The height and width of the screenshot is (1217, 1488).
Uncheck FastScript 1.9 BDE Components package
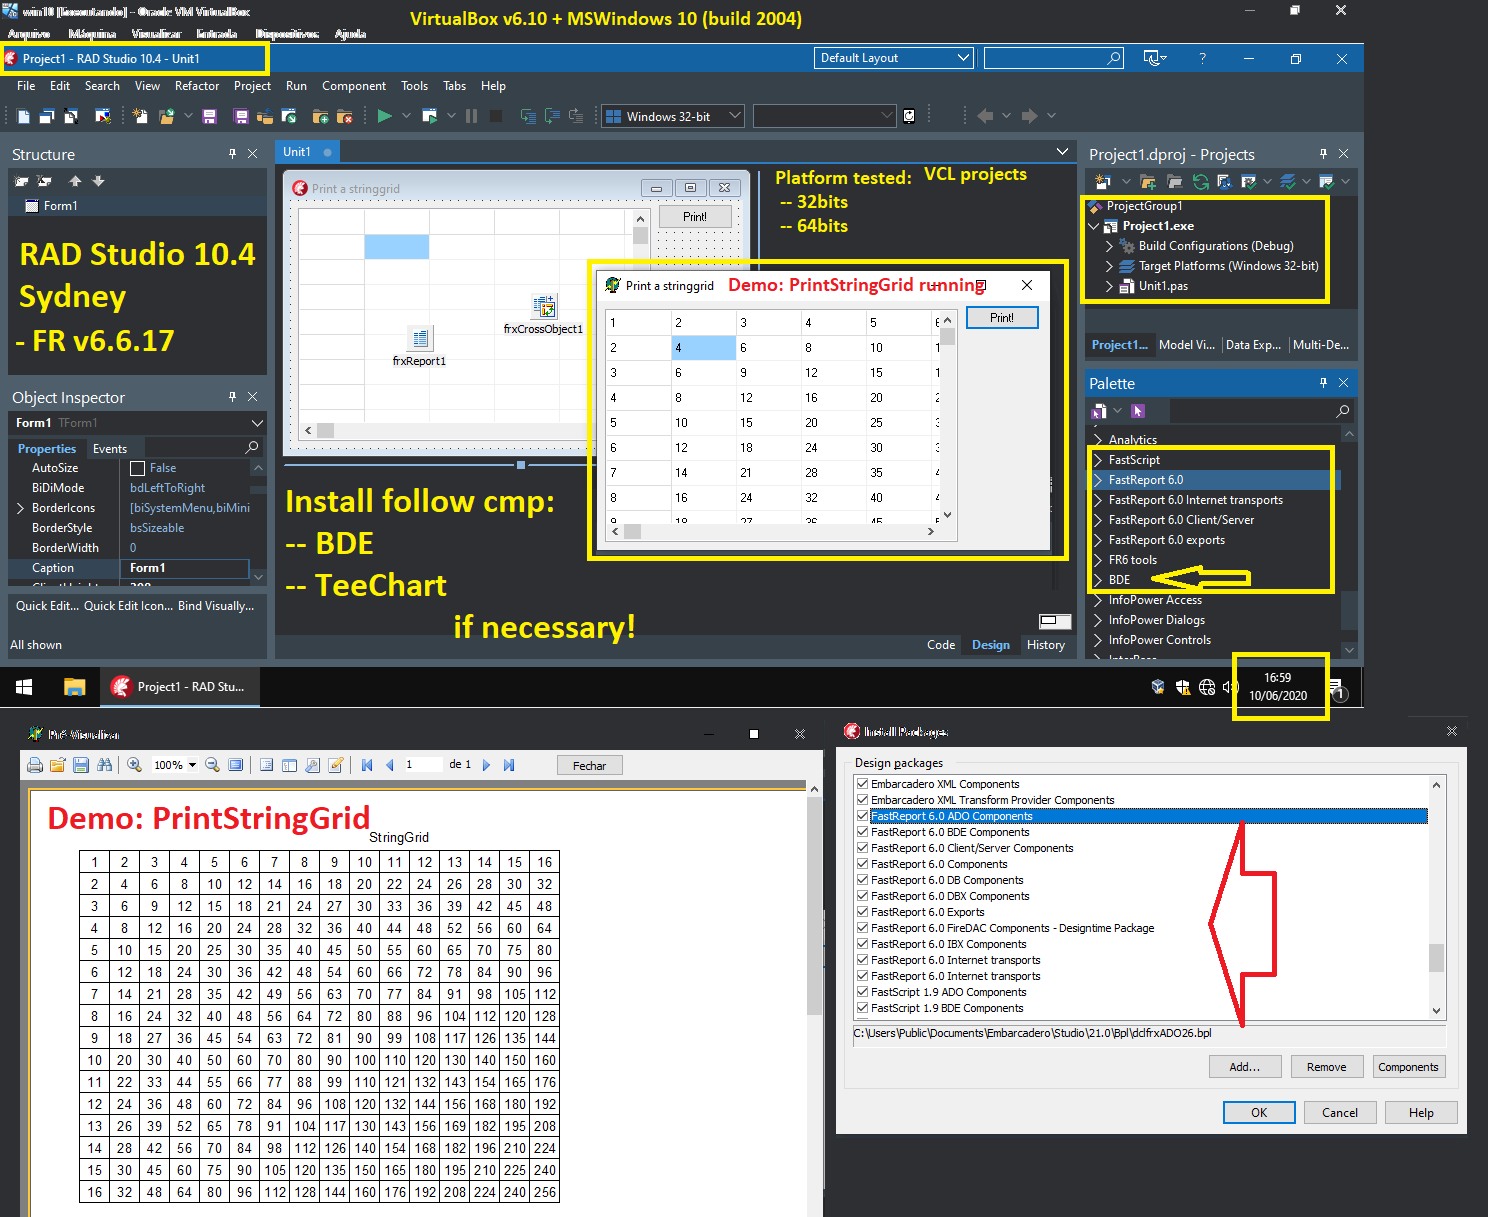tap(862, 1008)
